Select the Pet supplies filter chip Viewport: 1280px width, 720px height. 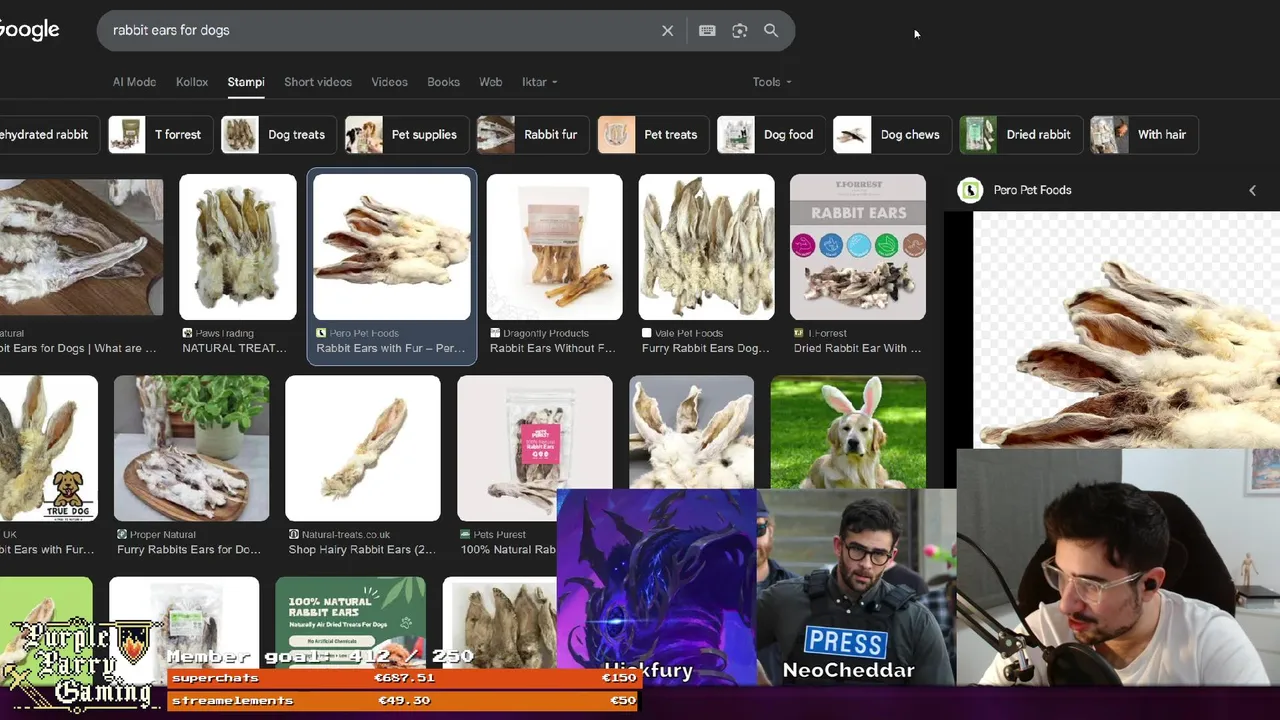click(x=407, y=135)
